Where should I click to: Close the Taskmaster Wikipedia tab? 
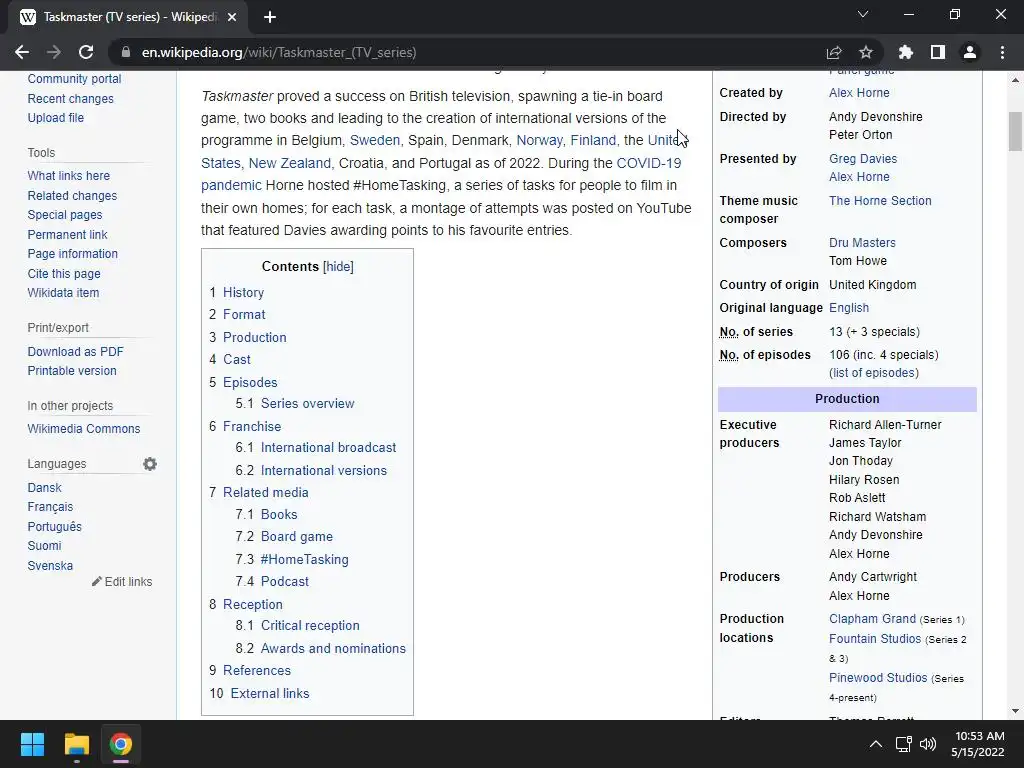tap(232, 17)
